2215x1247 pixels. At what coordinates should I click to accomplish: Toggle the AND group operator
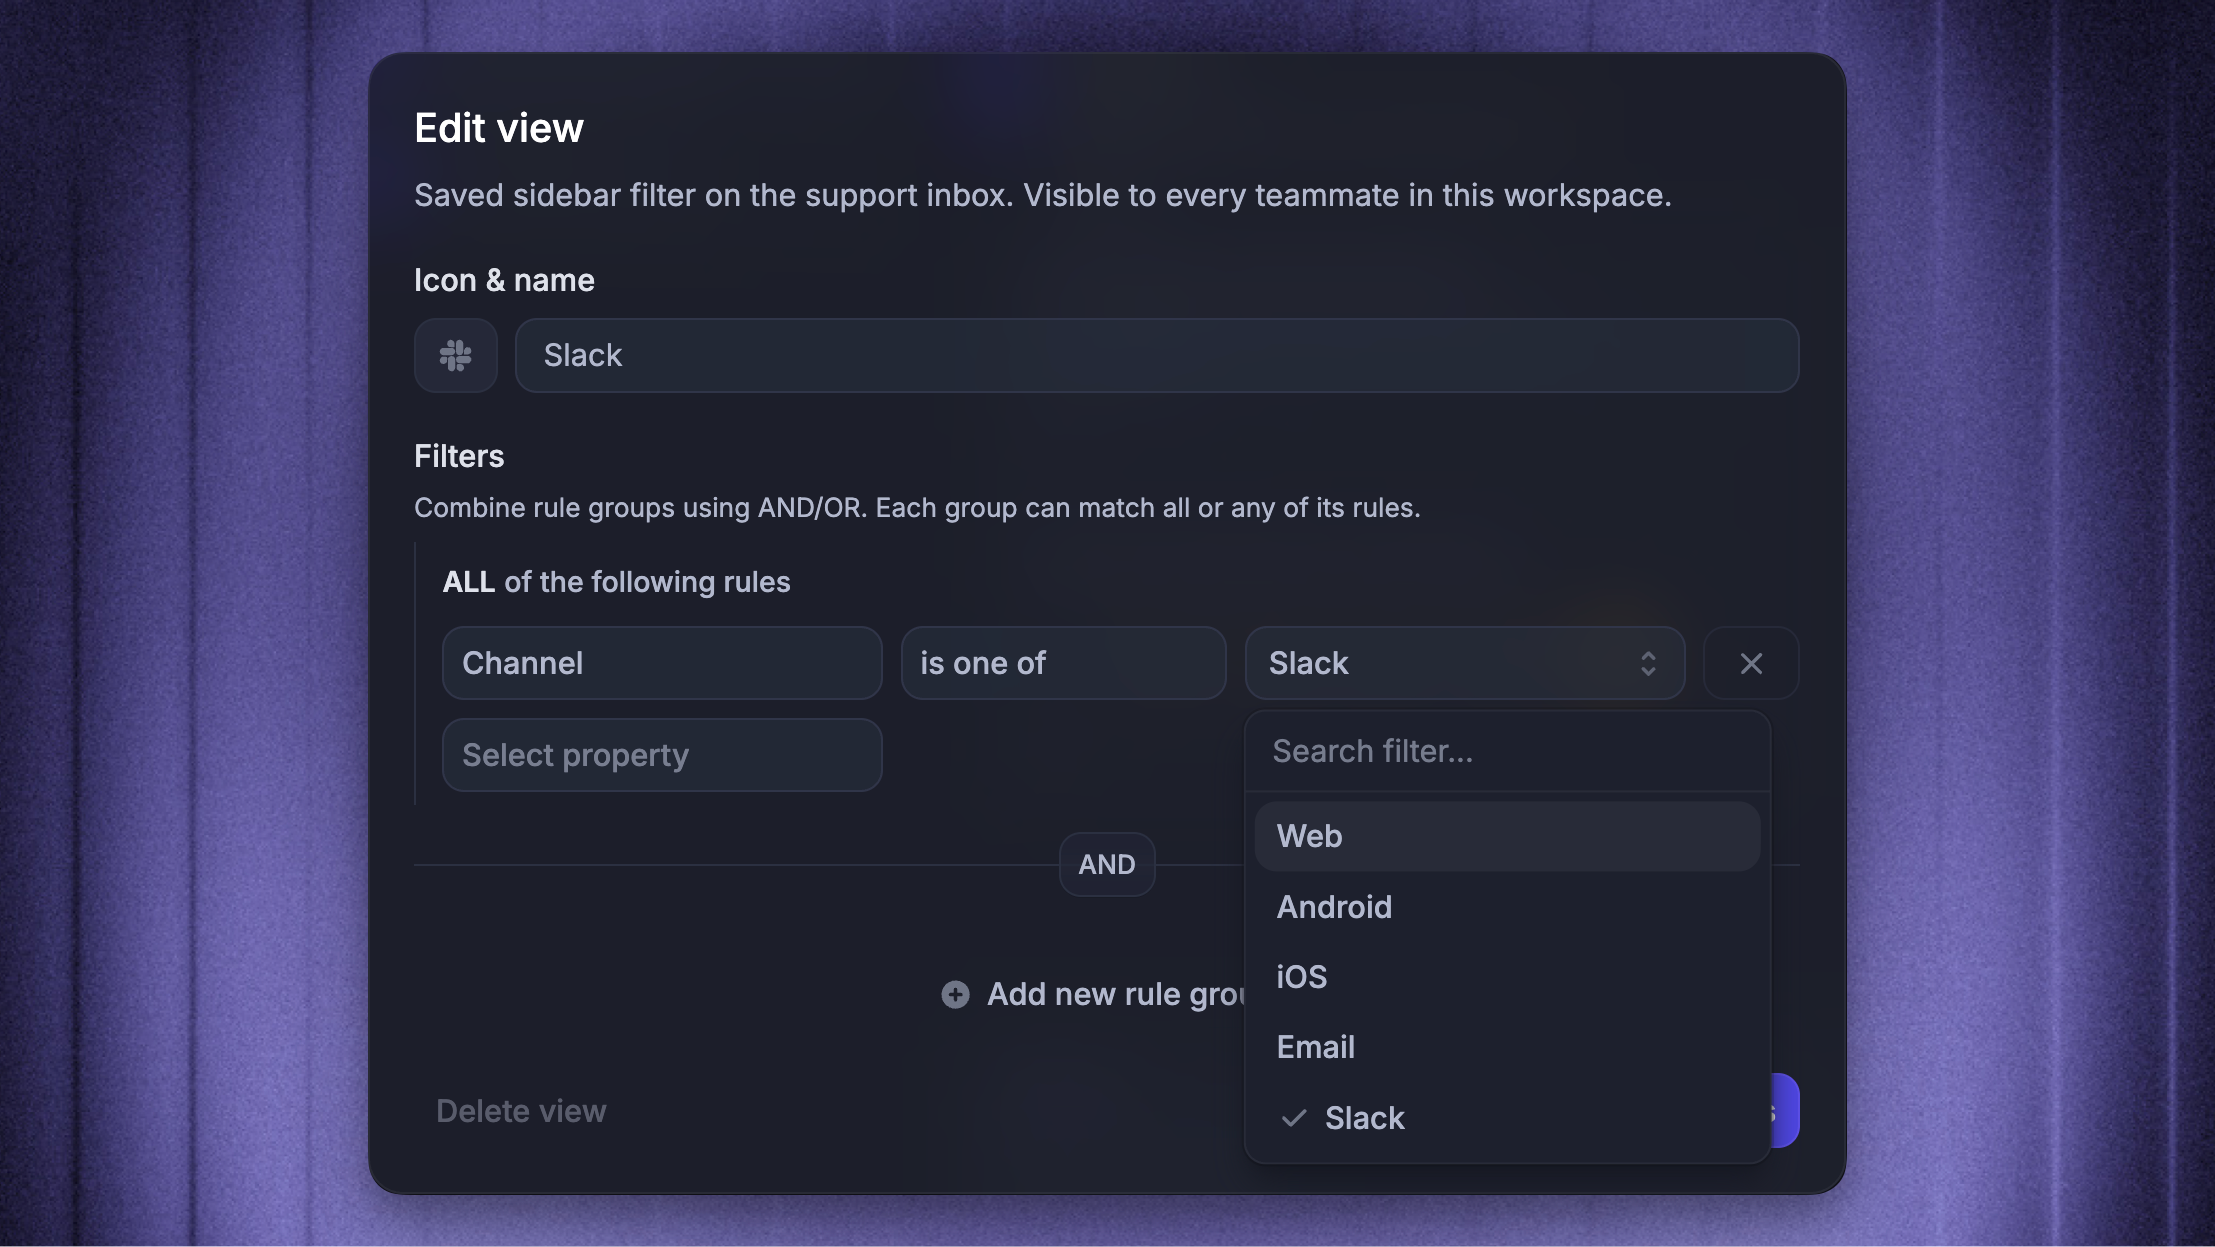click(1107, 864)
